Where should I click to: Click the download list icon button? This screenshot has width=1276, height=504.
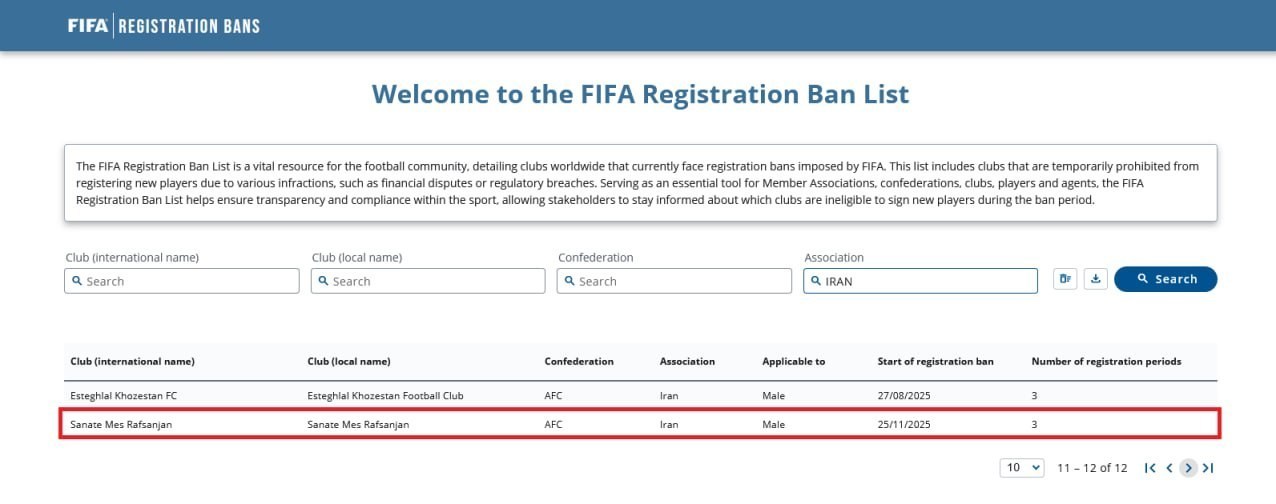(x=1096, y=280)
